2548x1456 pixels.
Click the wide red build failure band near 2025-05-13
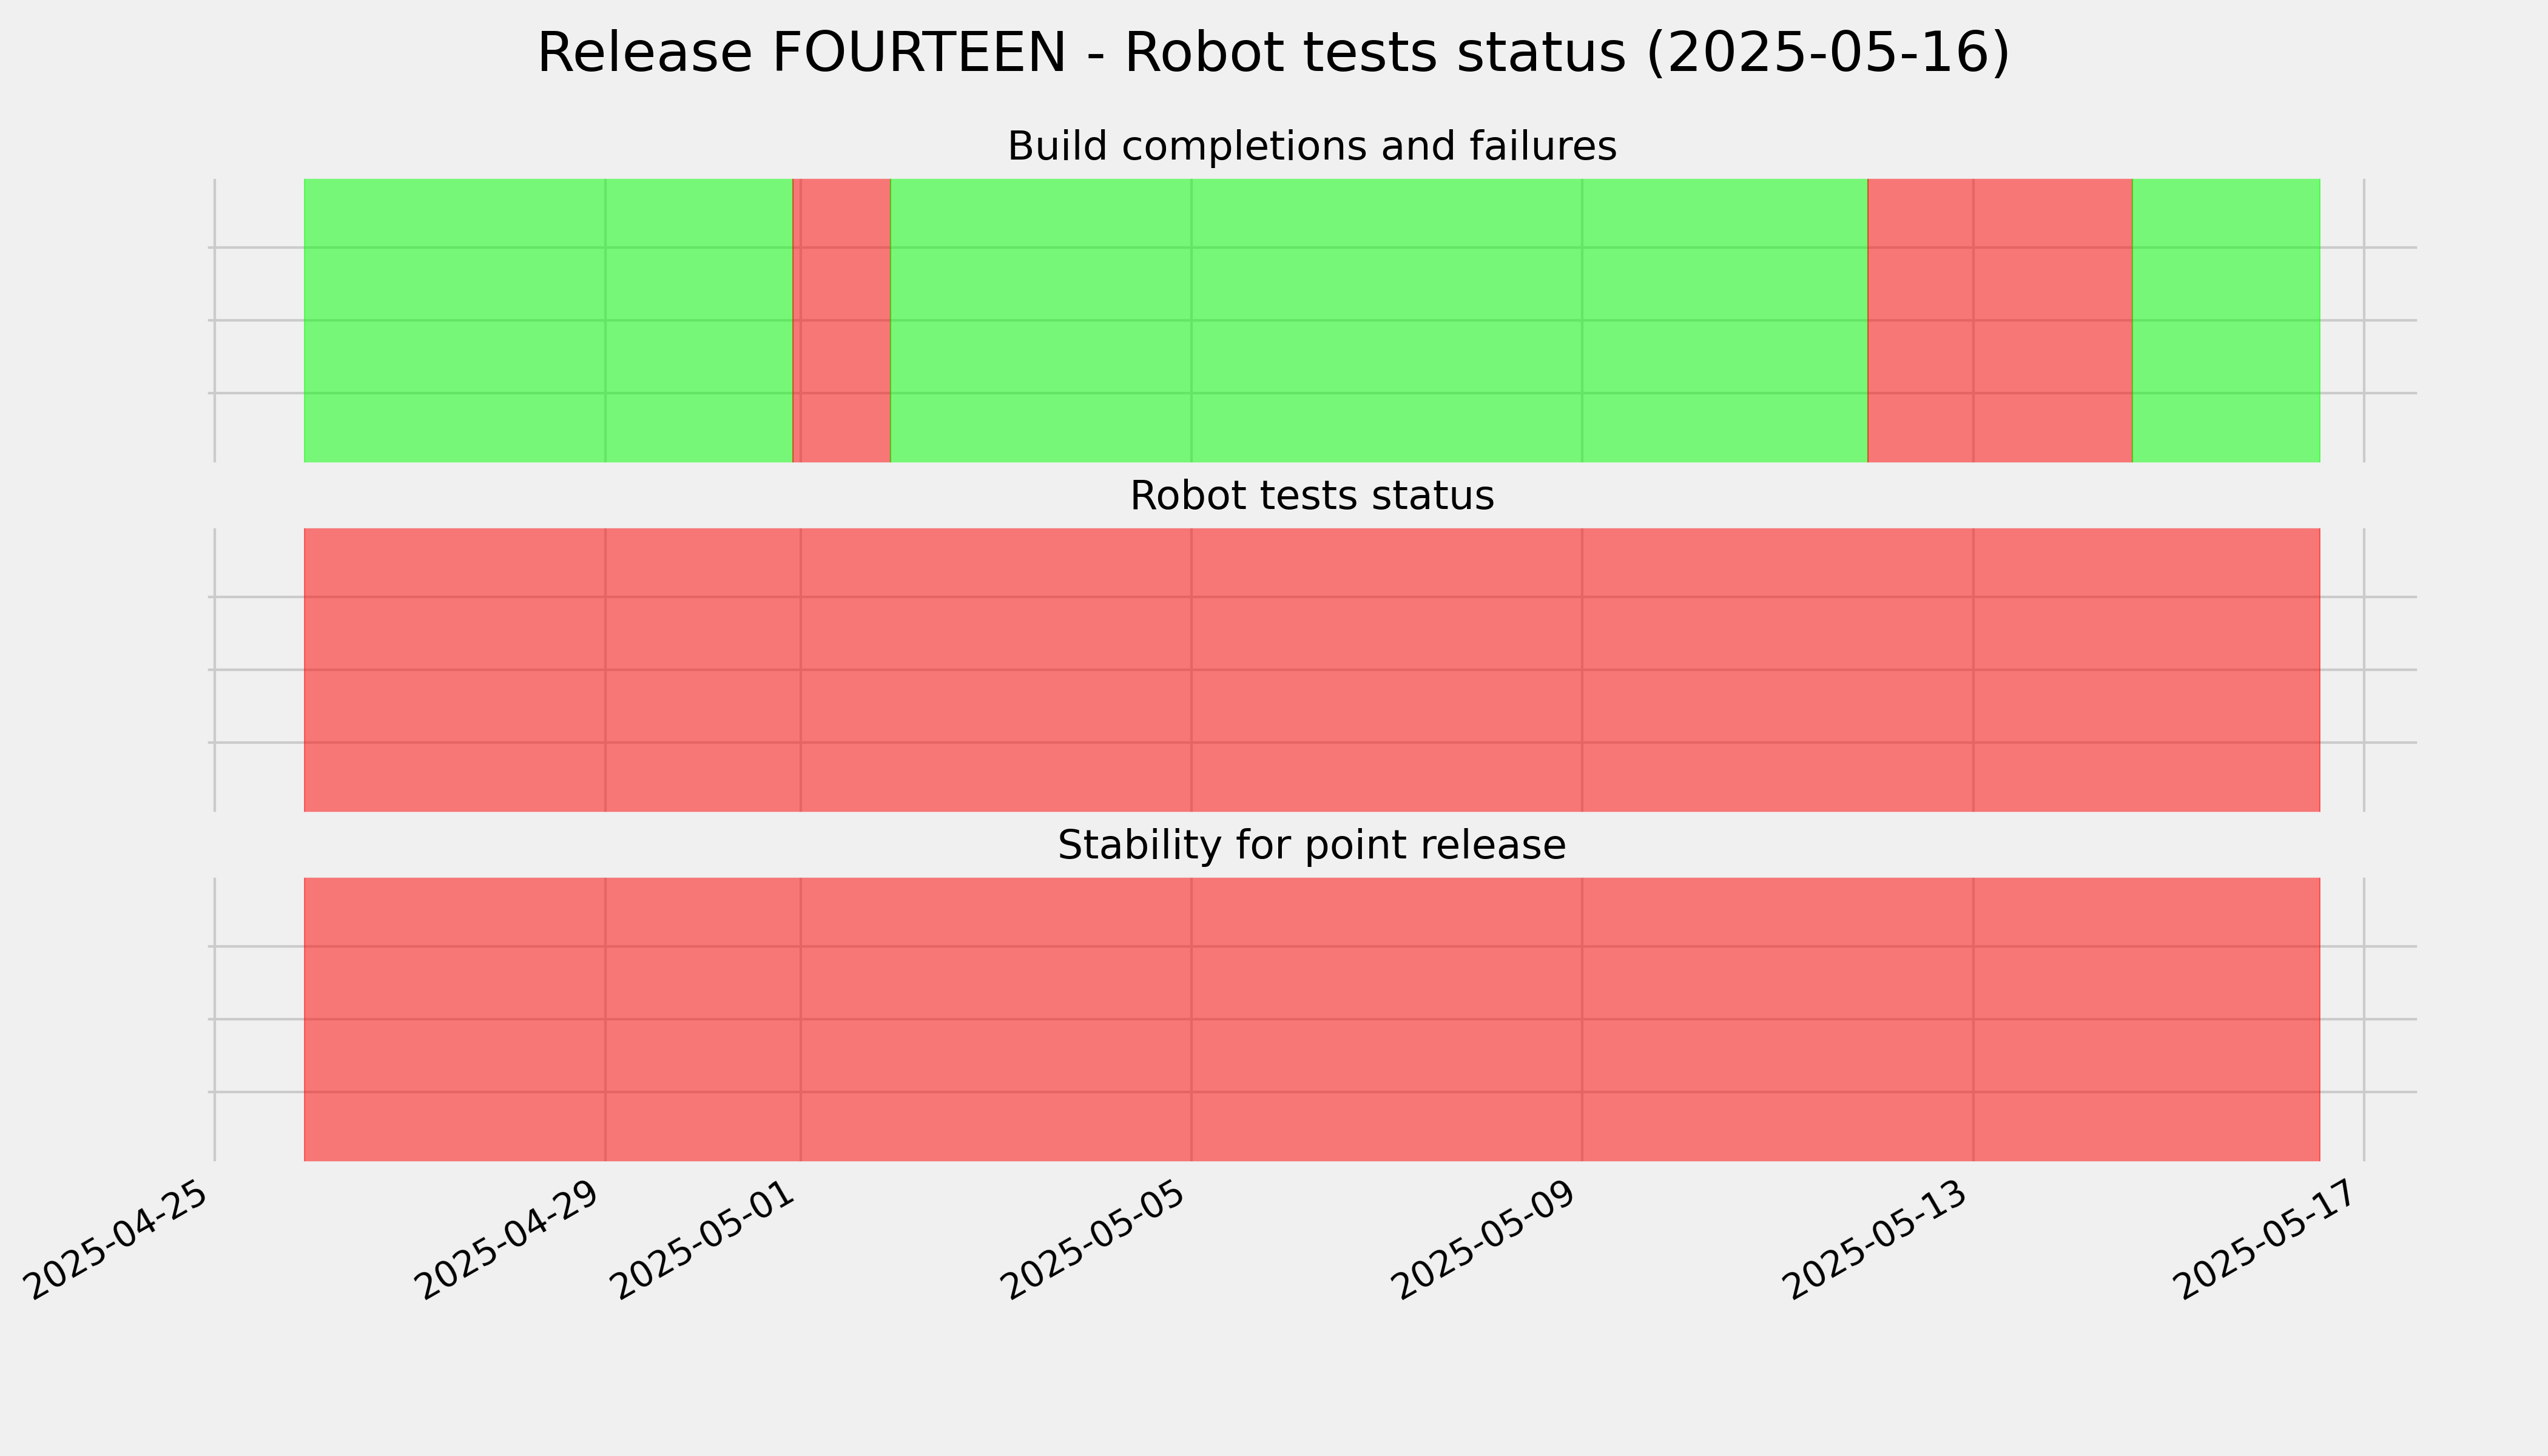[2000, 320]
